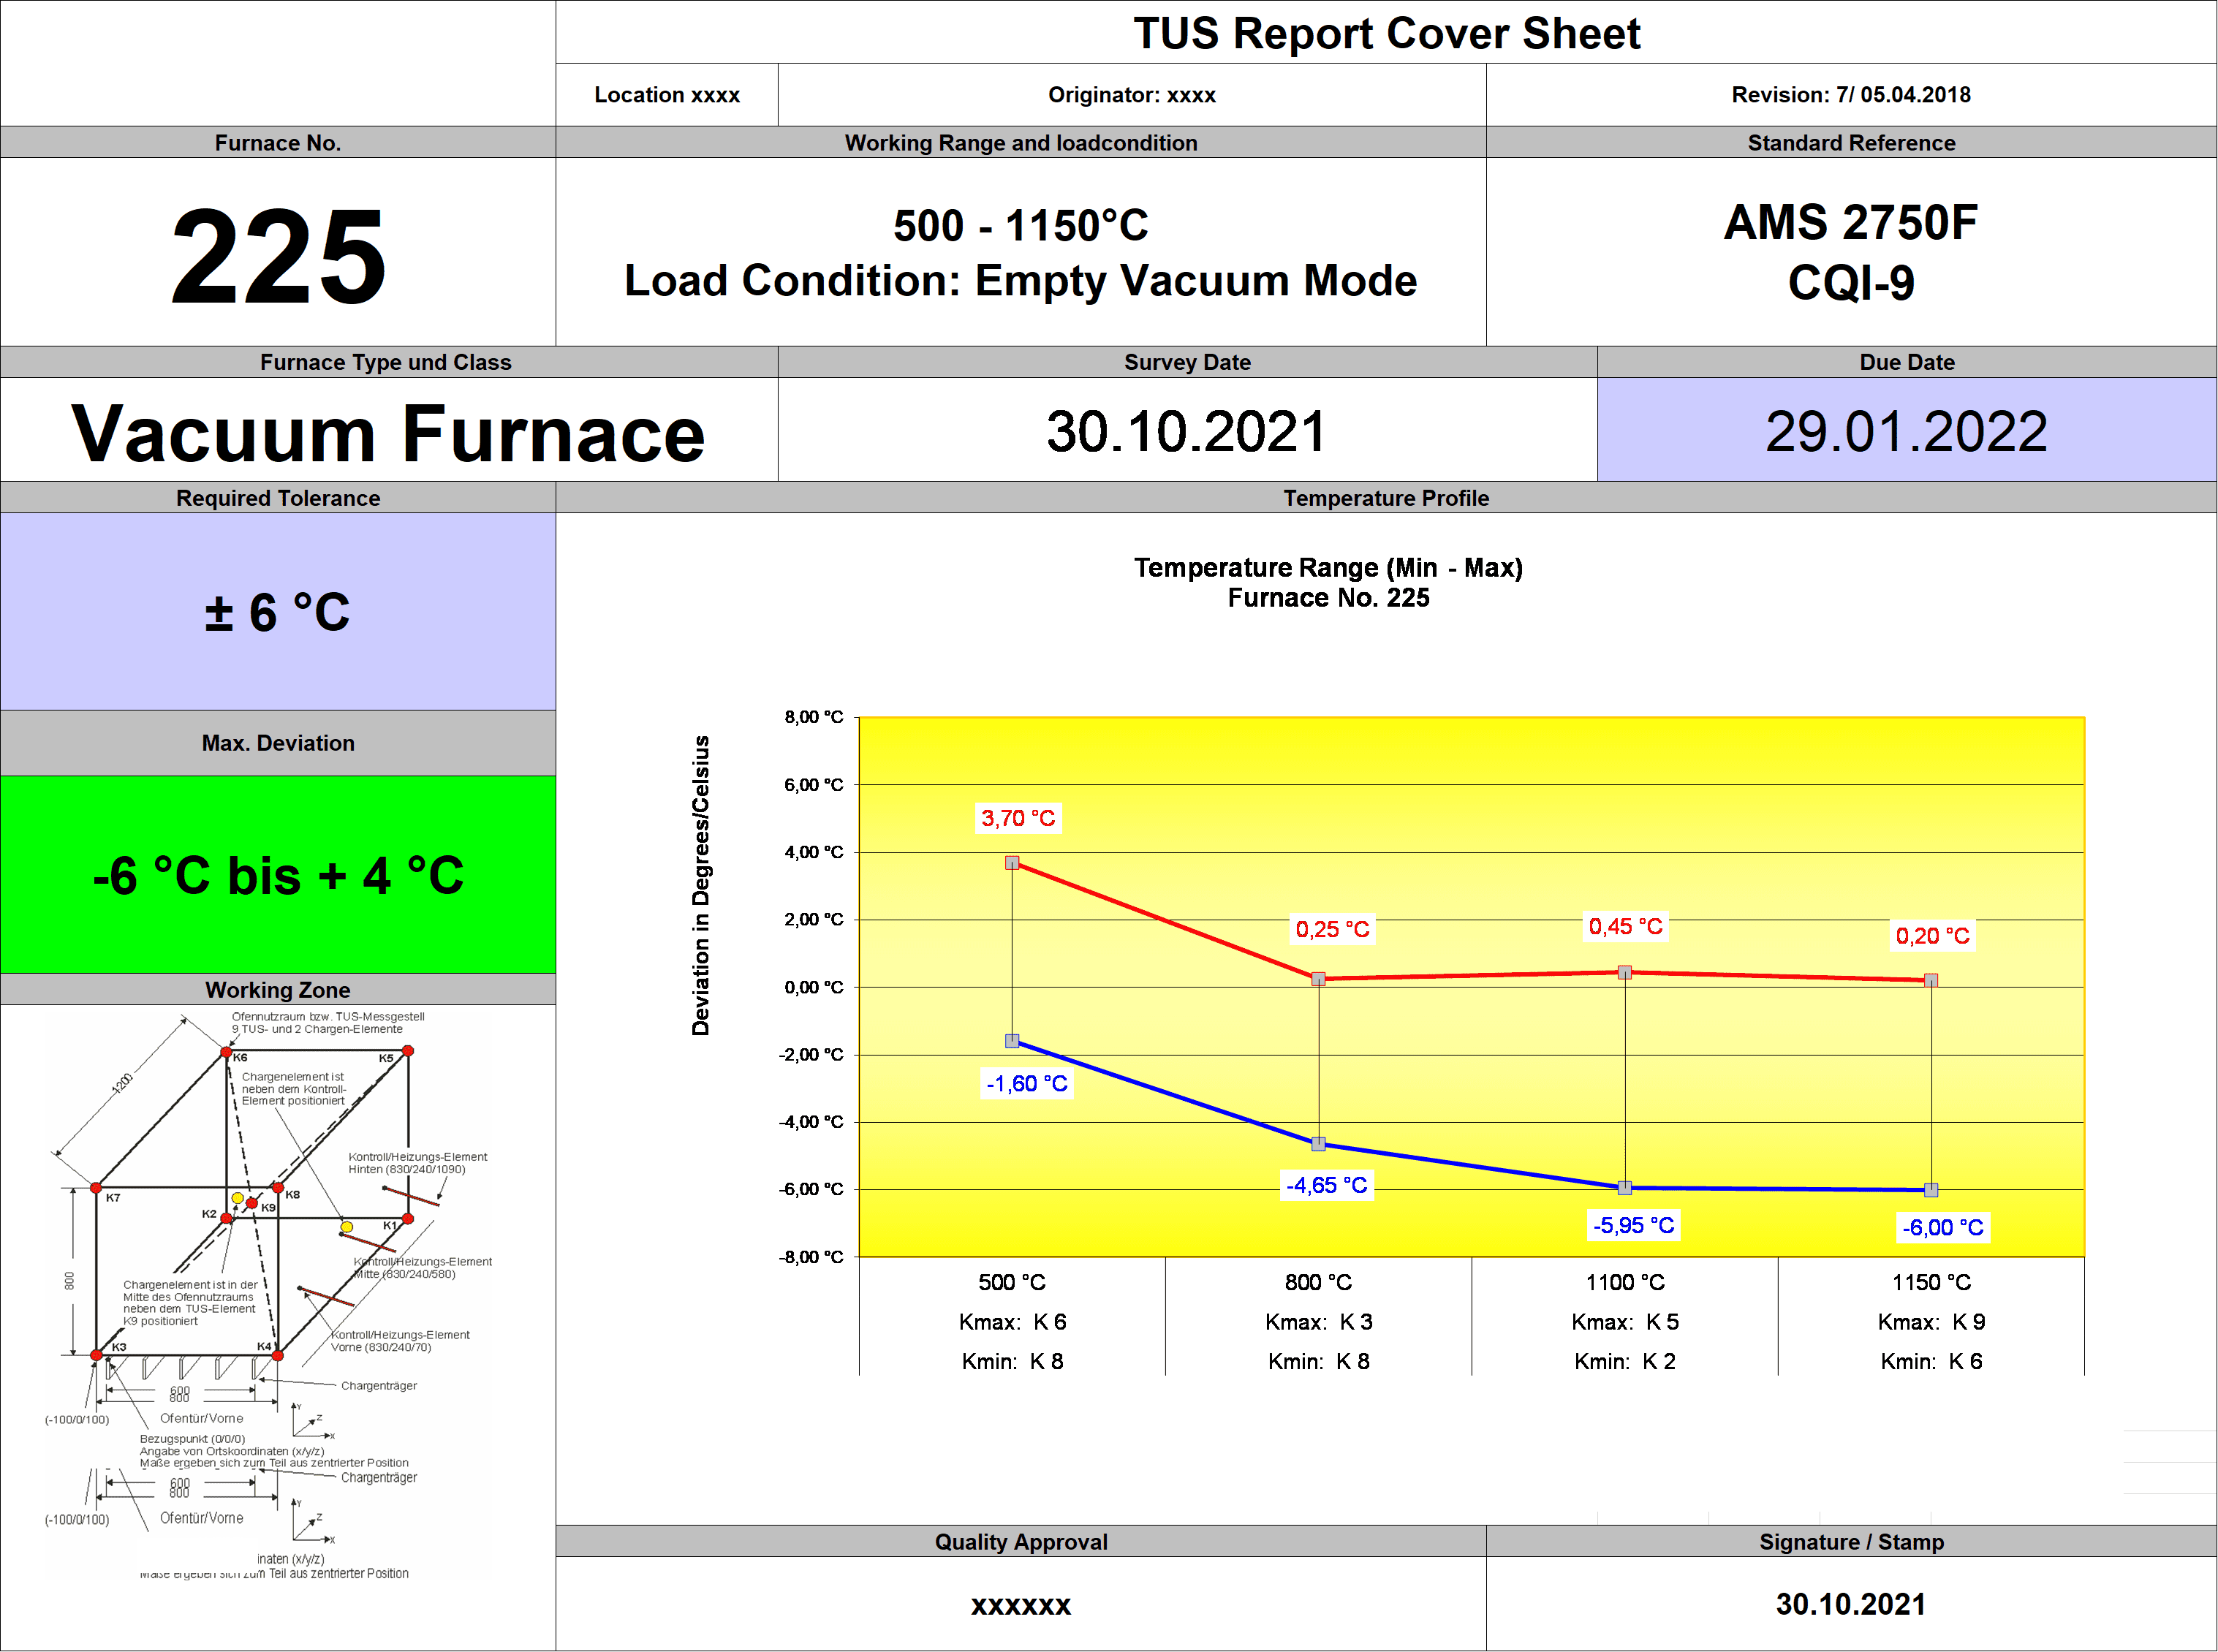The width and height of the screenshot is (2218, 1652).
Task: Click the red marker at 1150 °C
Action: 1931,980
